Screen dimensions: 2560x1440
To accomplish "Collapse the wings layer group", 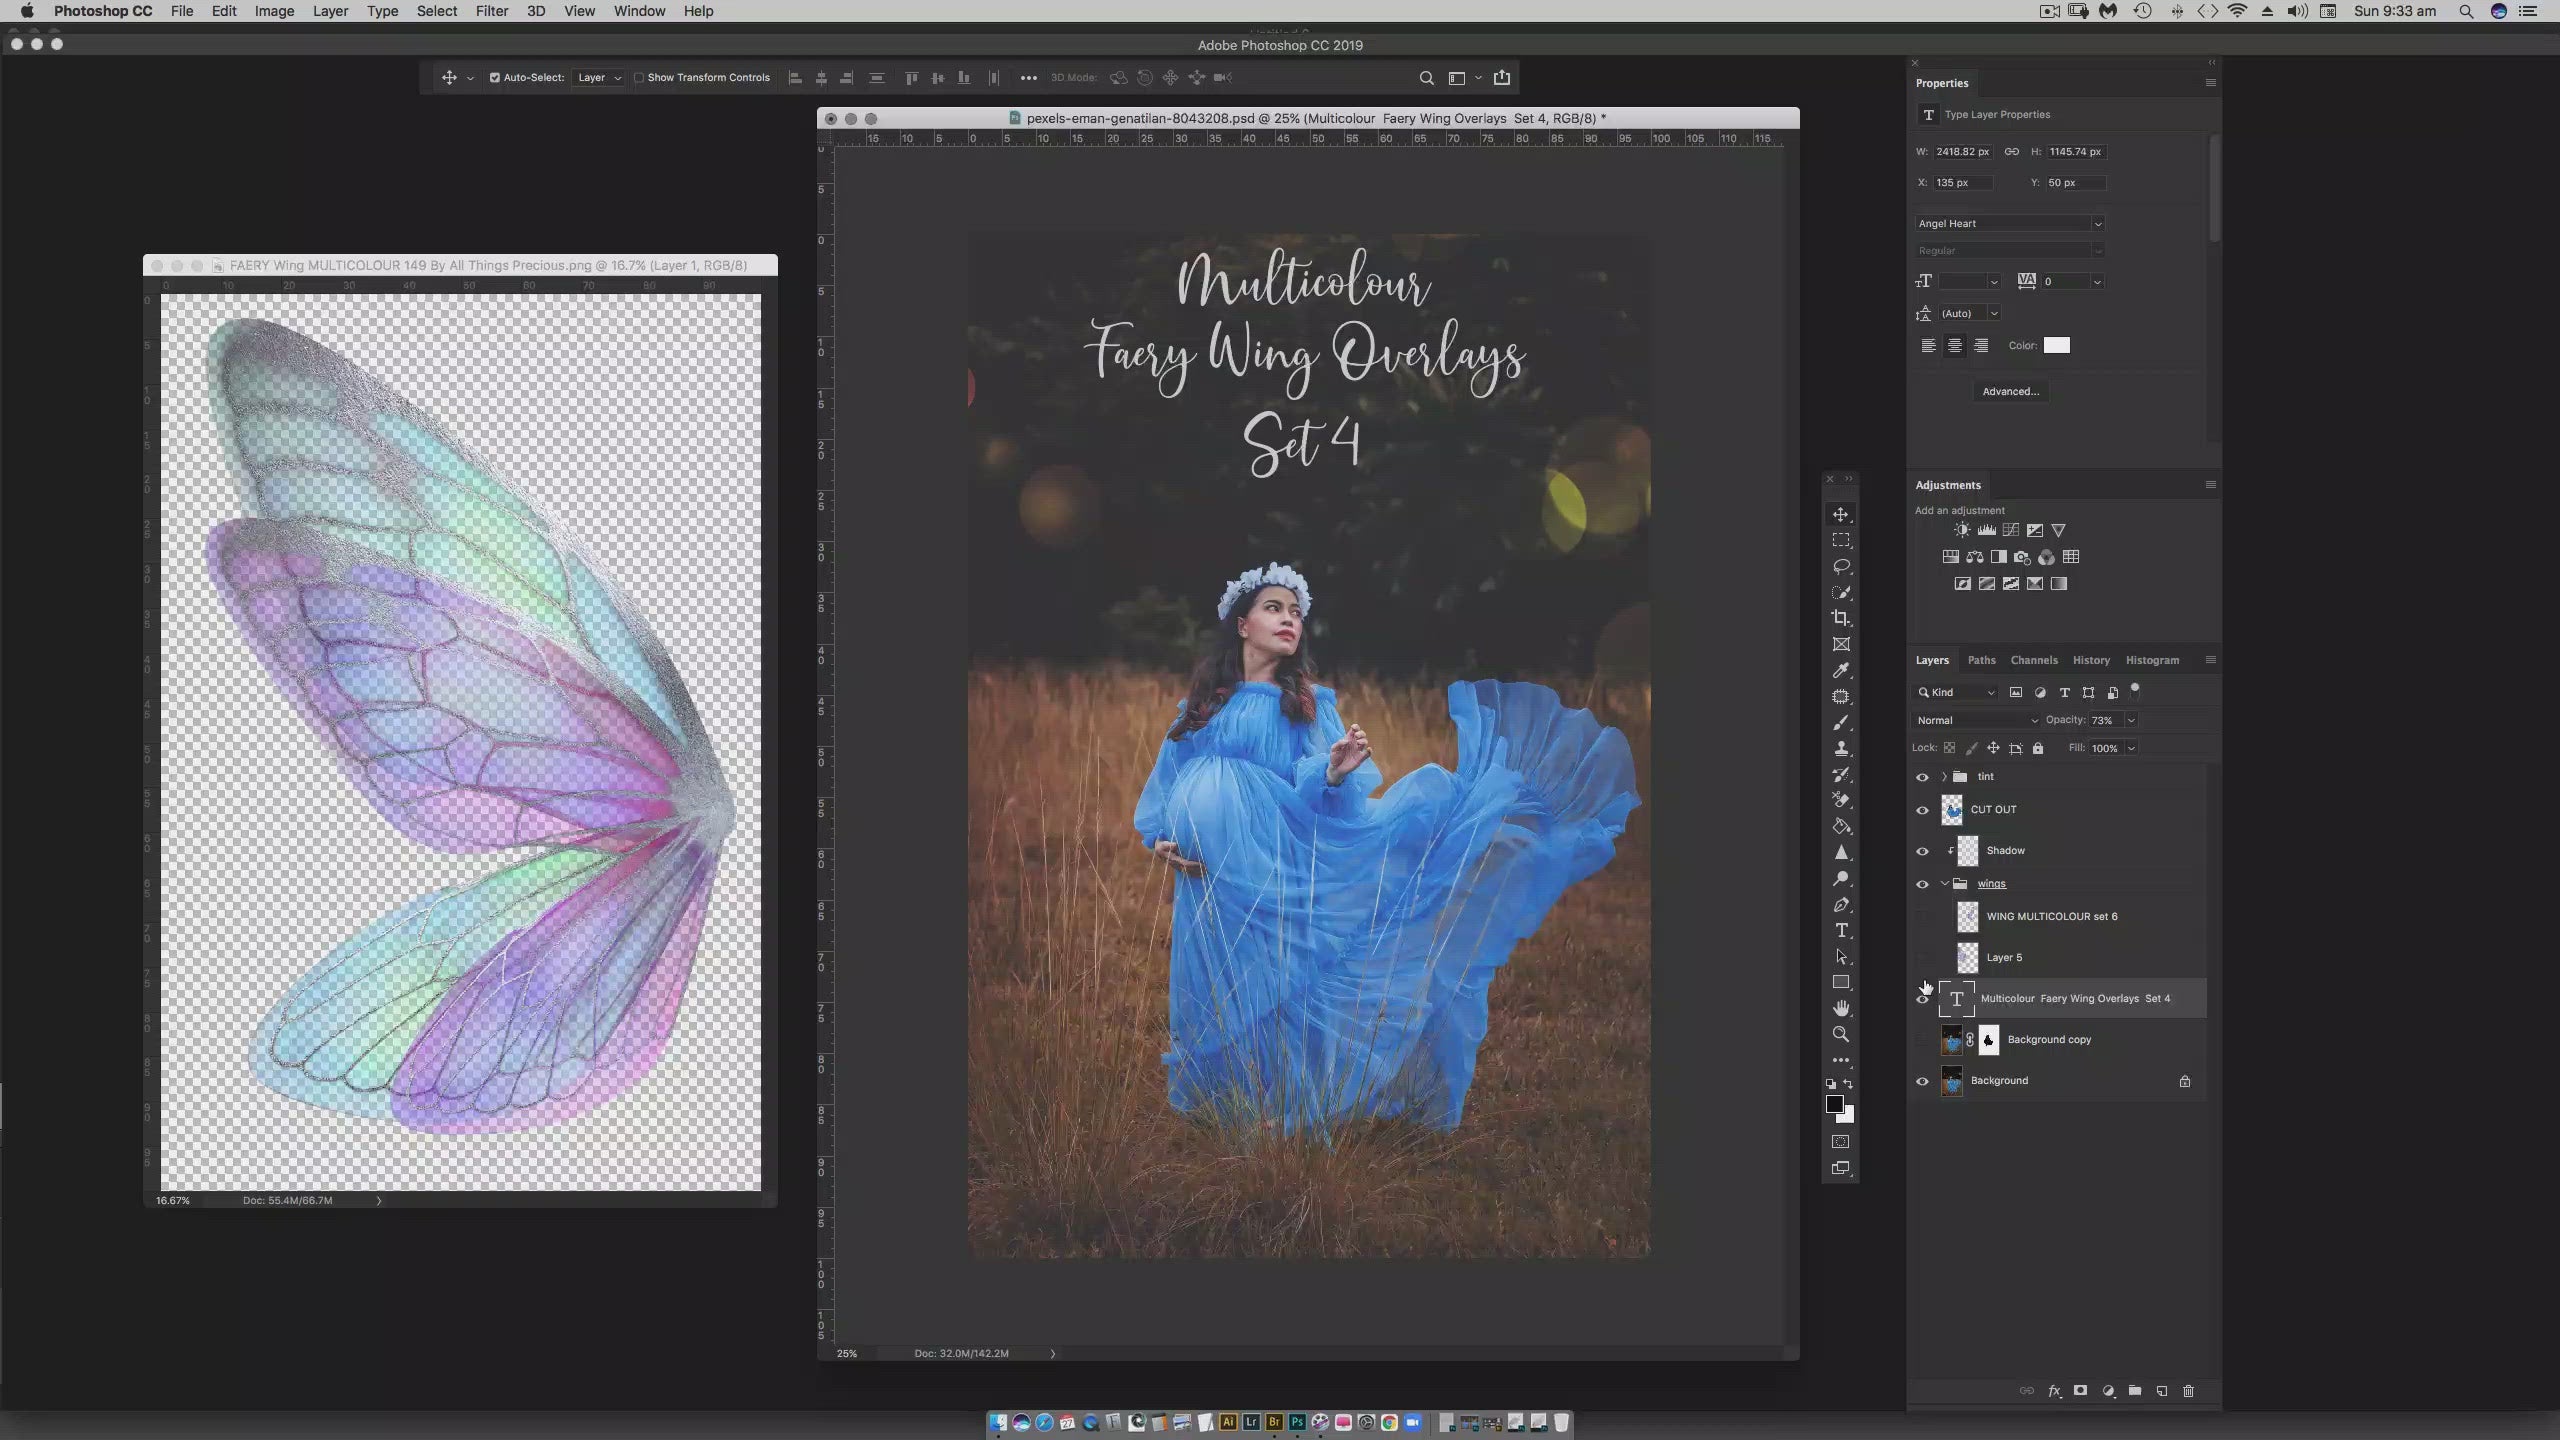I will 1945,883.
